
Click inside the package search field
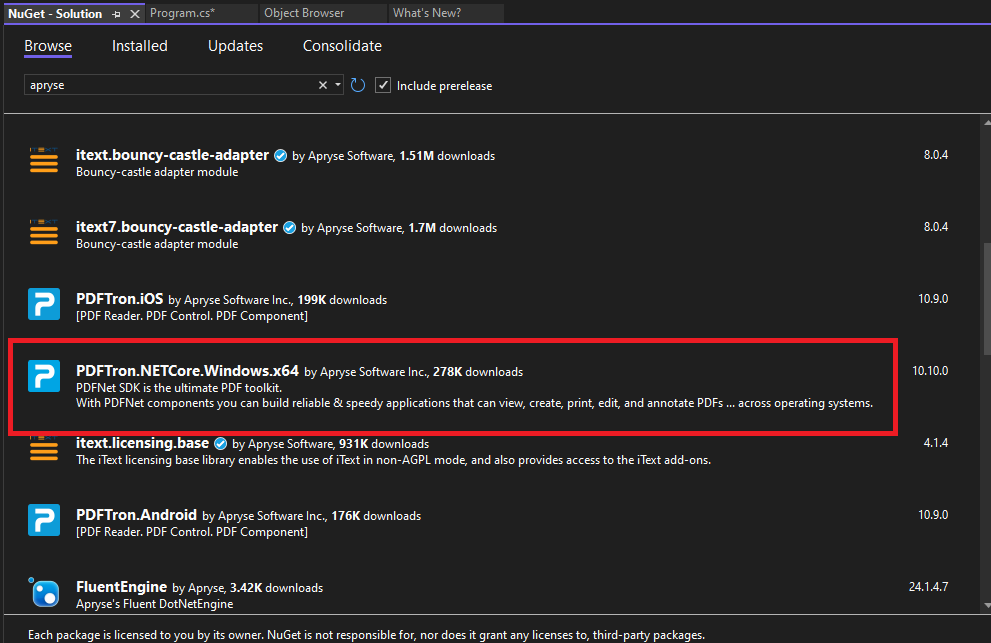170,85
